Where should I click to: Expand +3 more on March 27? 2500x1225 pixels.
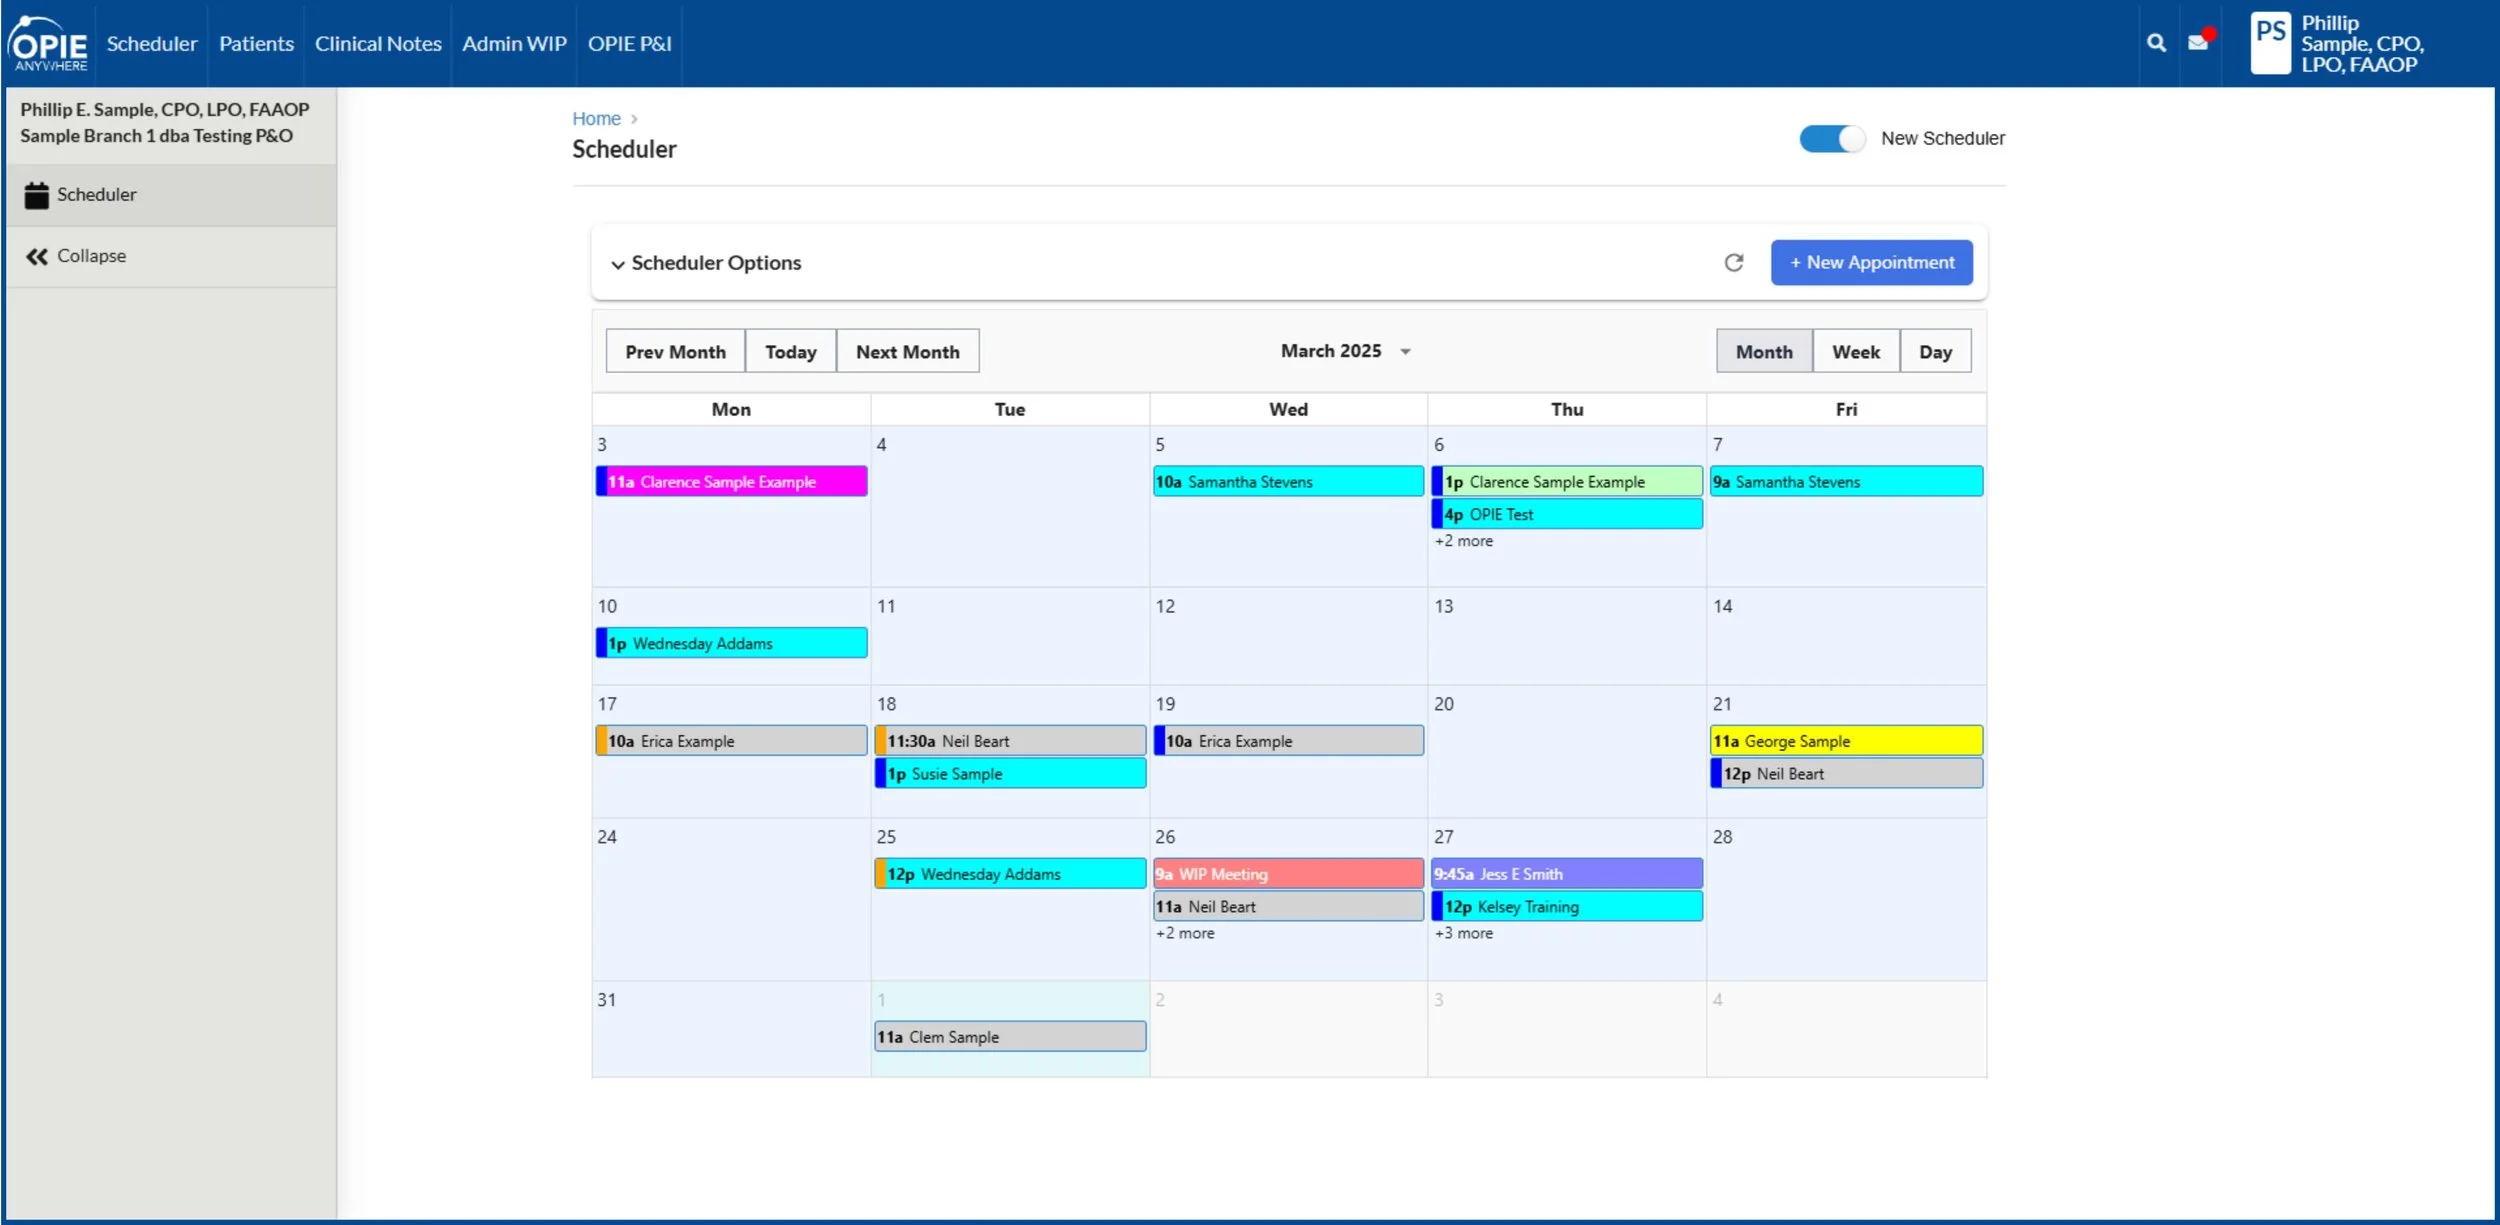[x=1463, y=933]
